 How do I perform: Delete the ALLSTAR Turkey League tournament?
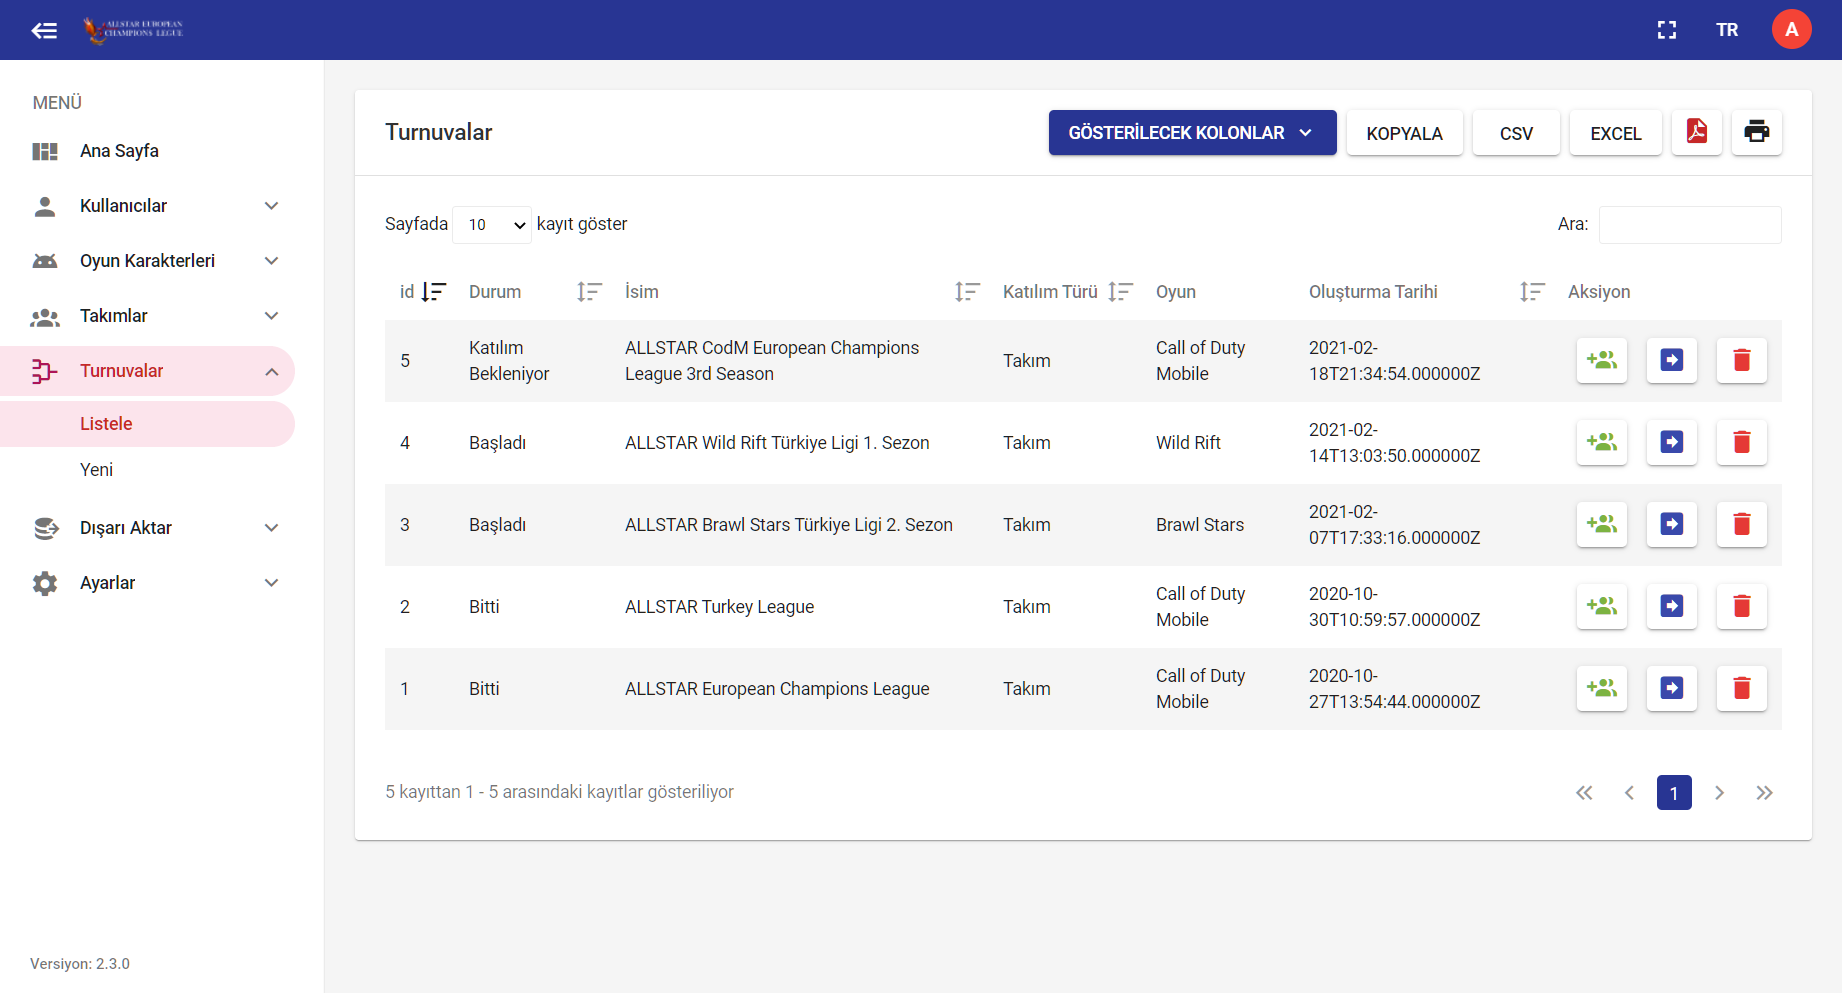coord(1742,606)
